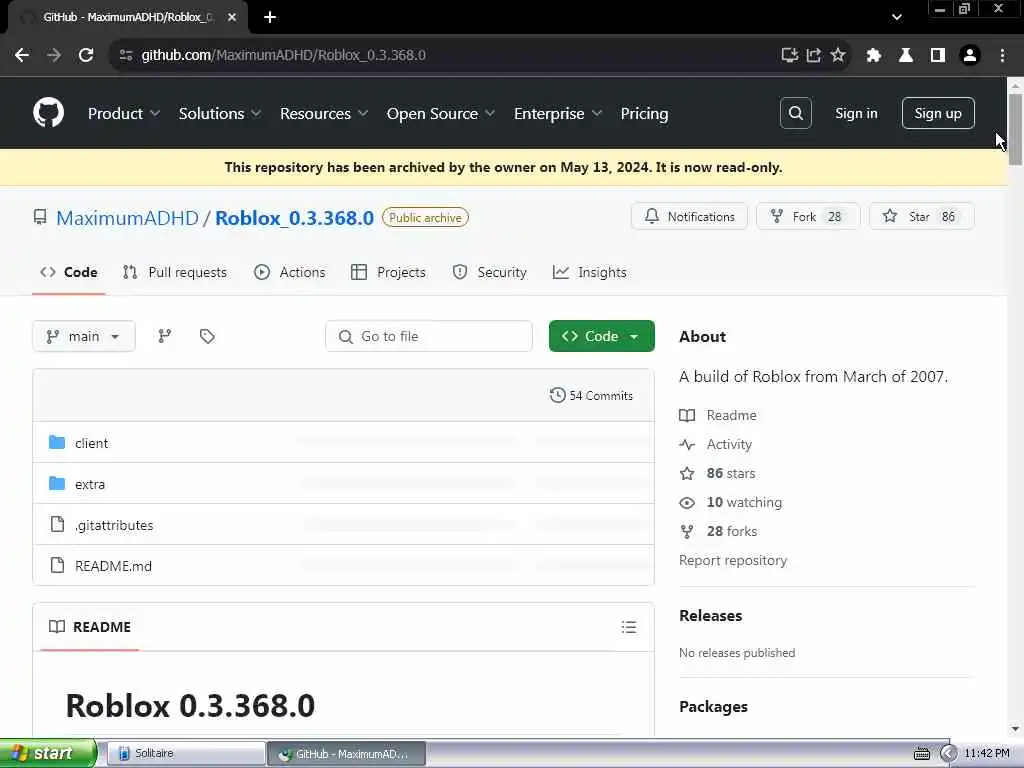This screenshot has width=1024, height=768.
Task: Click the browser address bar URL
Action: pos(283,55)
